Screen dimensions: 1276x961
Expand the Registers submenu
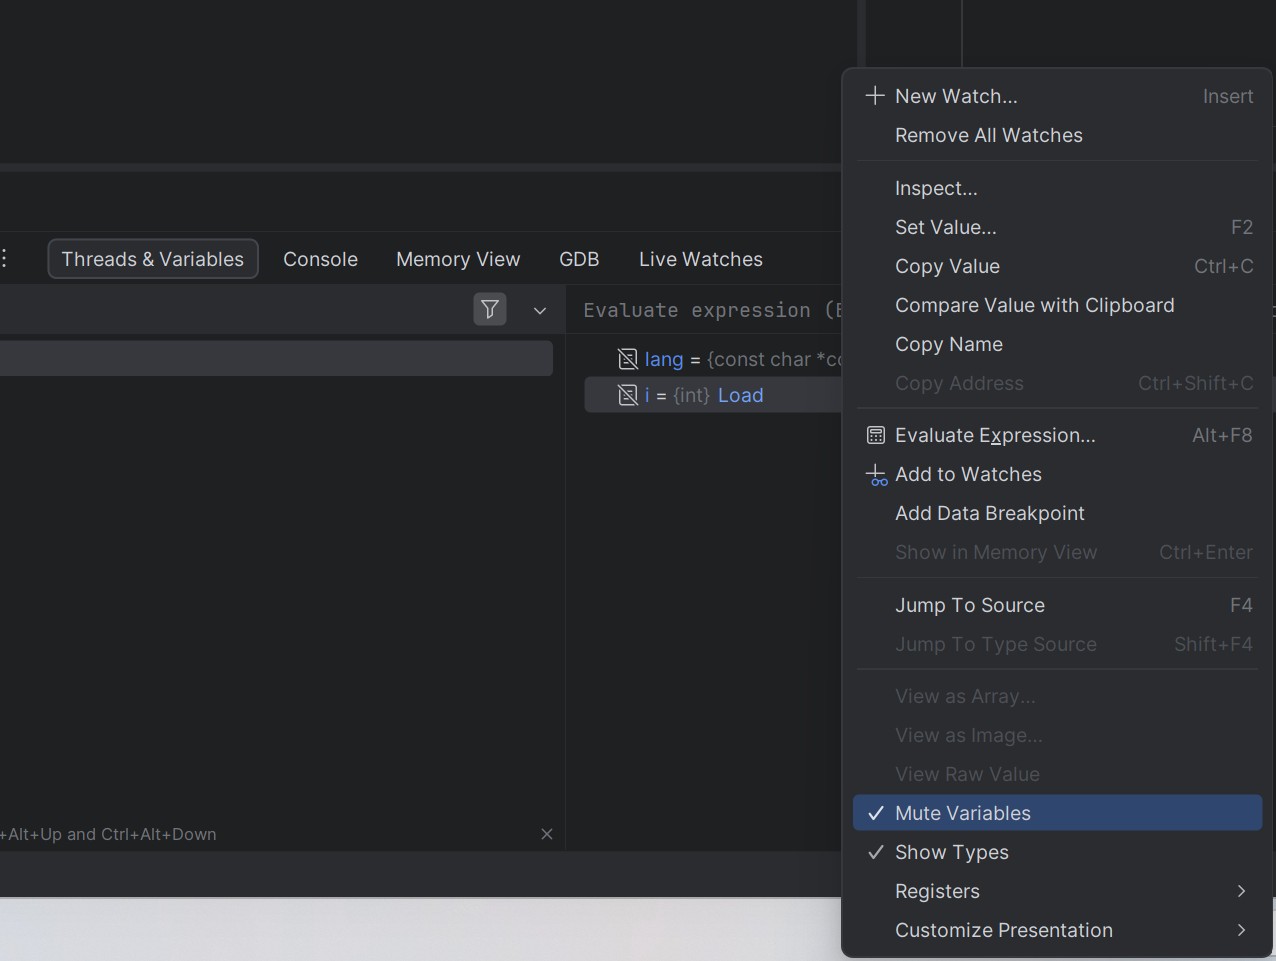tap(1057, 891)
